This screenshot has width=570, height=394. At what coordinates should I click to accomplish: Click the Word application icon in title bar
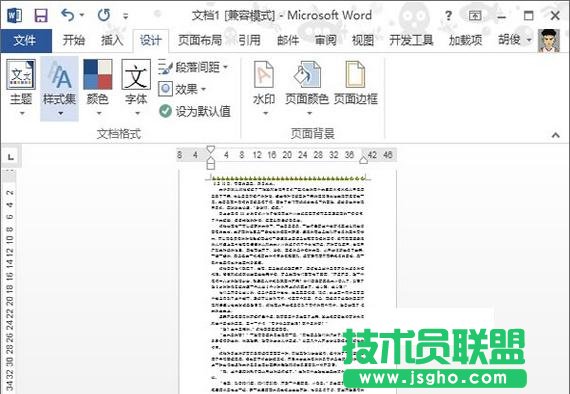(x=14, y=16)
